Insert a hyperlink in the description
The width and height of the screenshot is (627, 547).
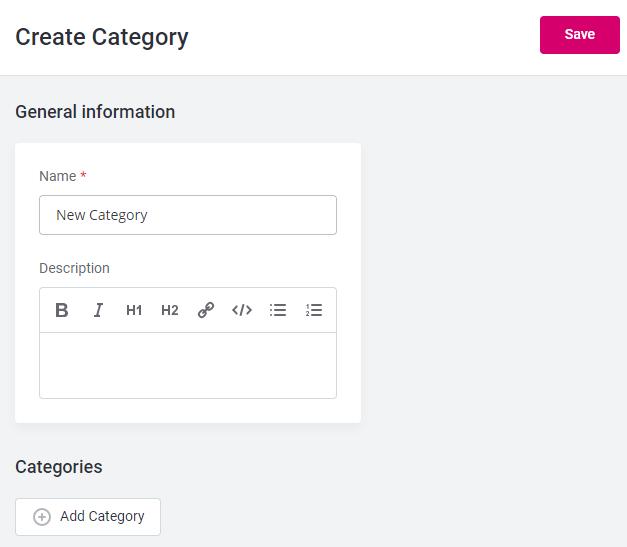[x=206, y=310]
